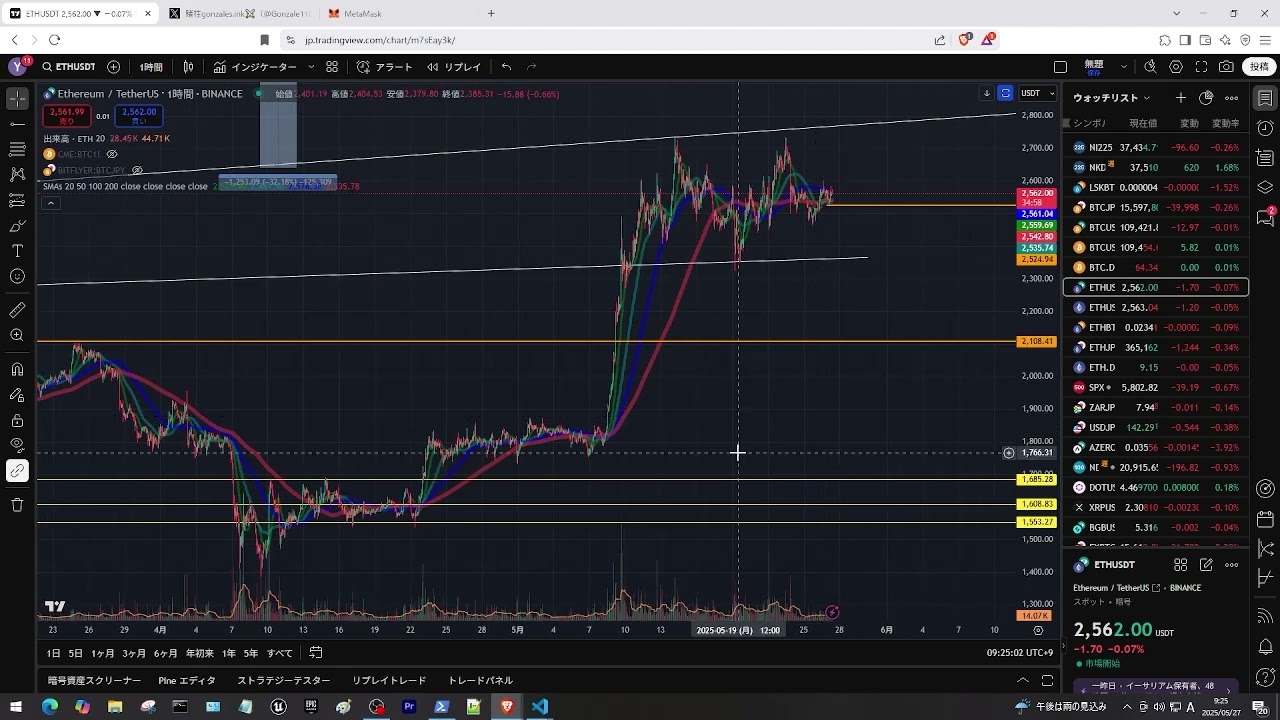This screenshot has height=720, width=1280.
Task: Open the トレードパネル tab
Action: coord(480,680)
